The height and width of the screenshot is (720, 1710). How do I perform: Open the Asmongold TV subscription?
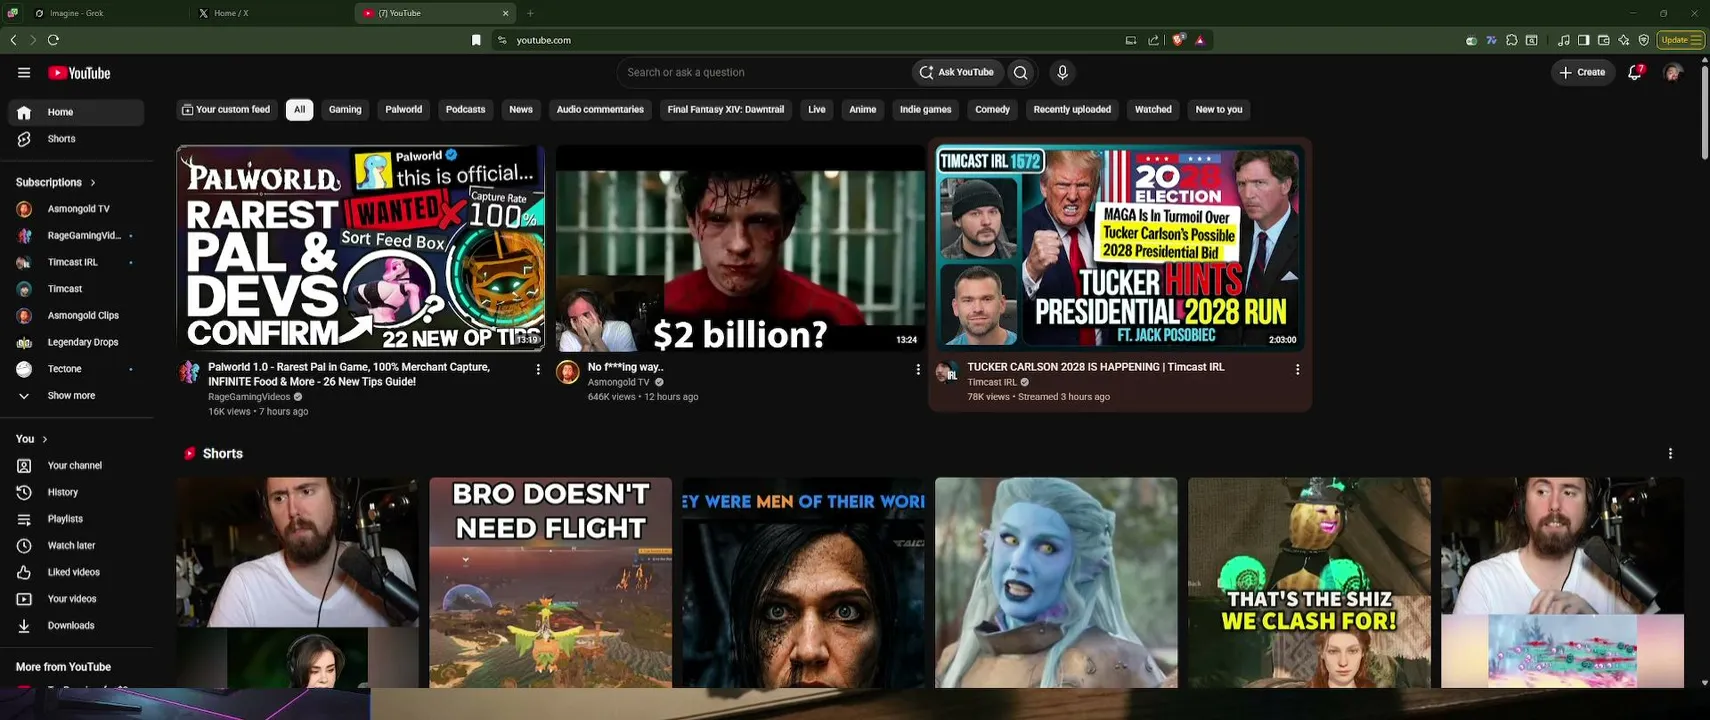point(76,209)
